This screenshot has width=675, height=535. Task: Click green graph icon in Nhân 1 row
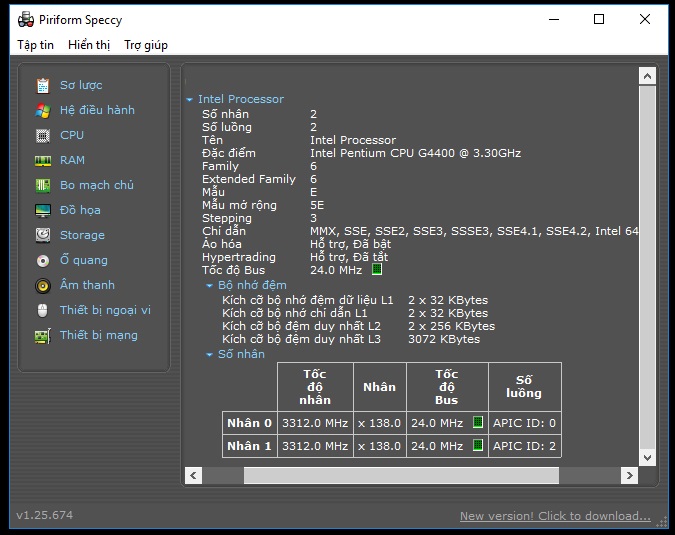coord(478,445)
